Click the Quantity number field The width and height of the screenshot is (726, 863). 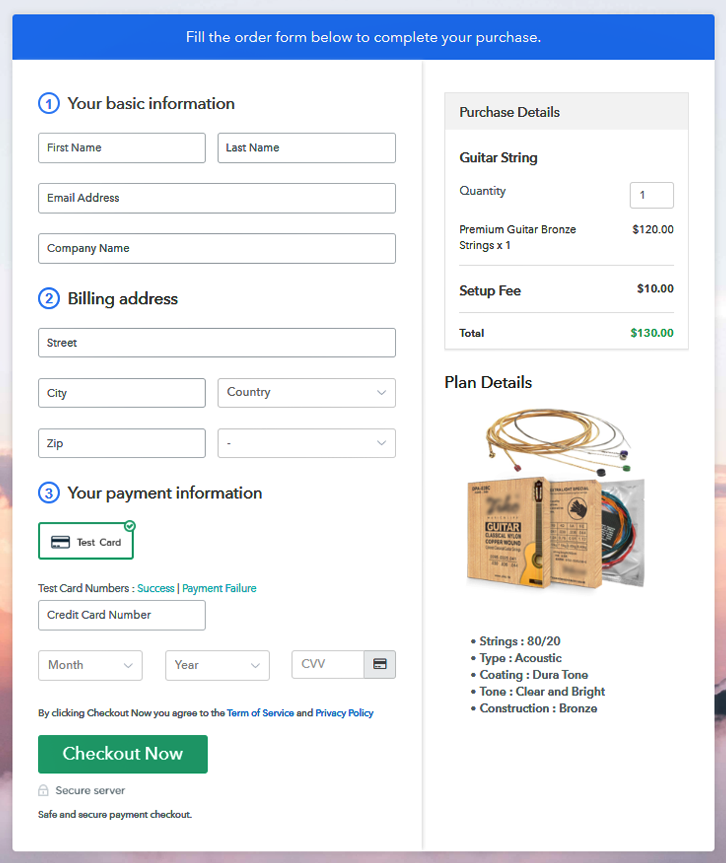pyautogui.click(x=651, y=195)
